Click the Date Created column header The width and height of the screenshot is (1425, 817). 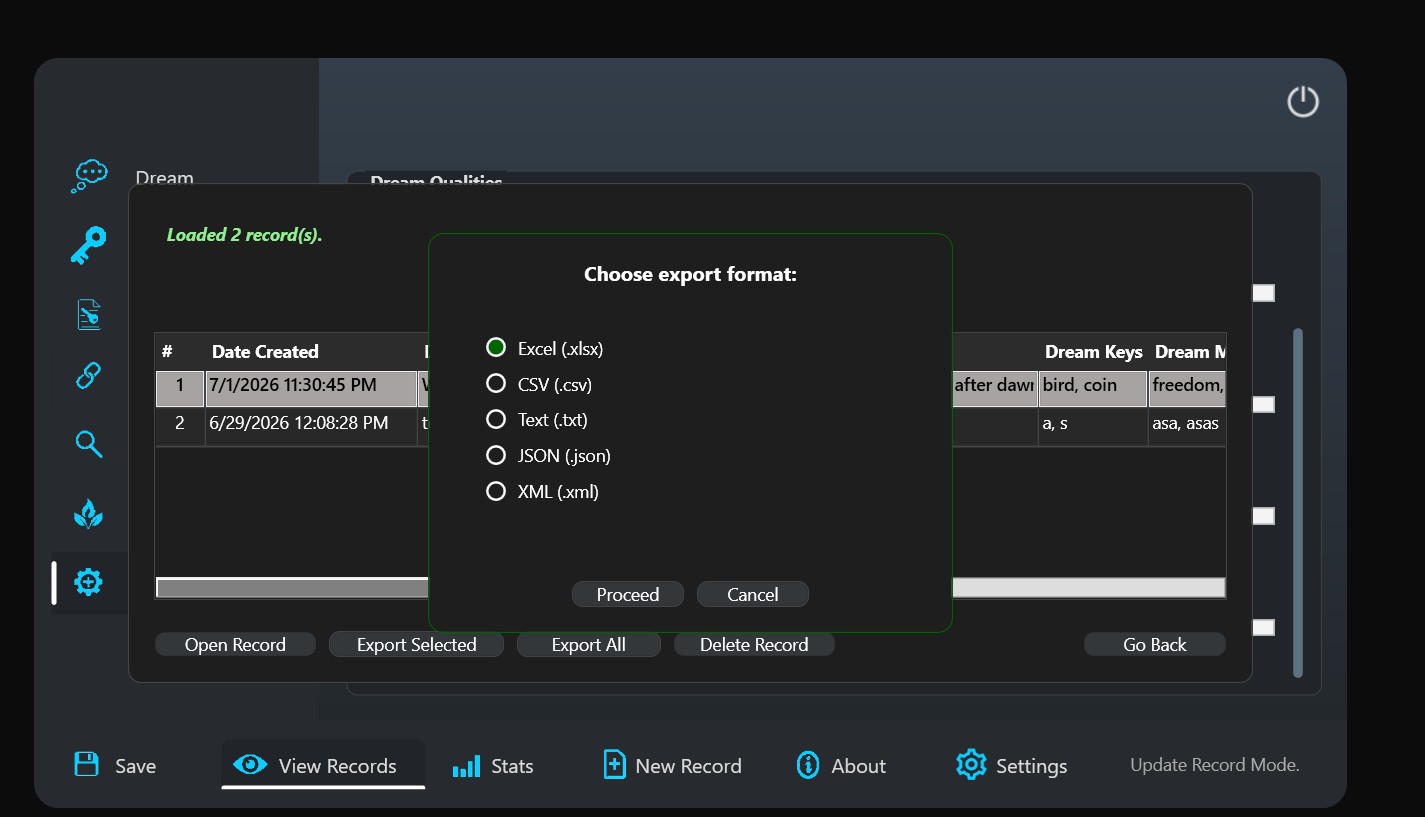[265, 352]
